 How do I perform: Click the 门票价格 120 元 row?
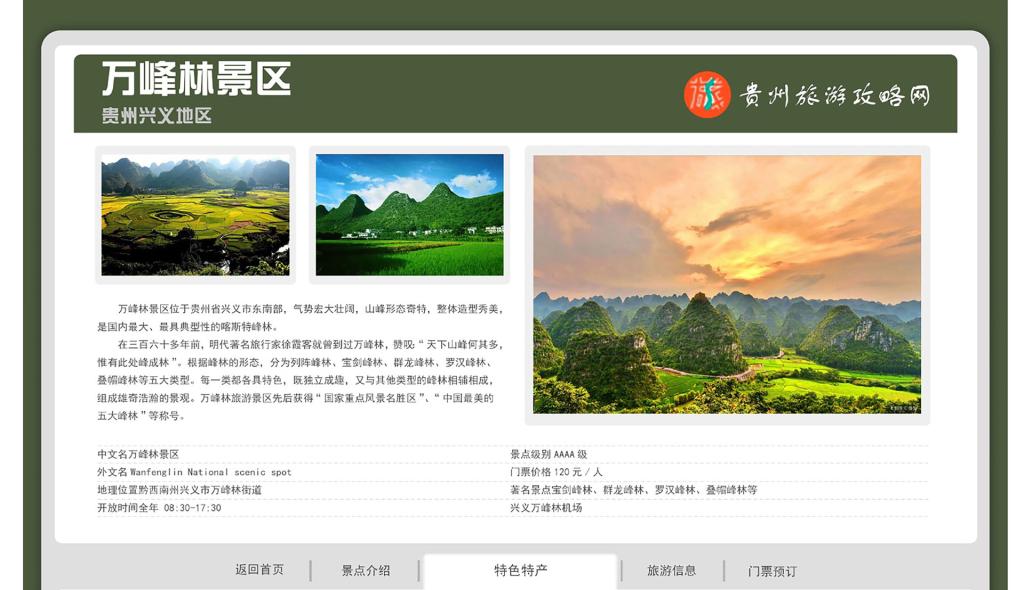tap(556, 472)
